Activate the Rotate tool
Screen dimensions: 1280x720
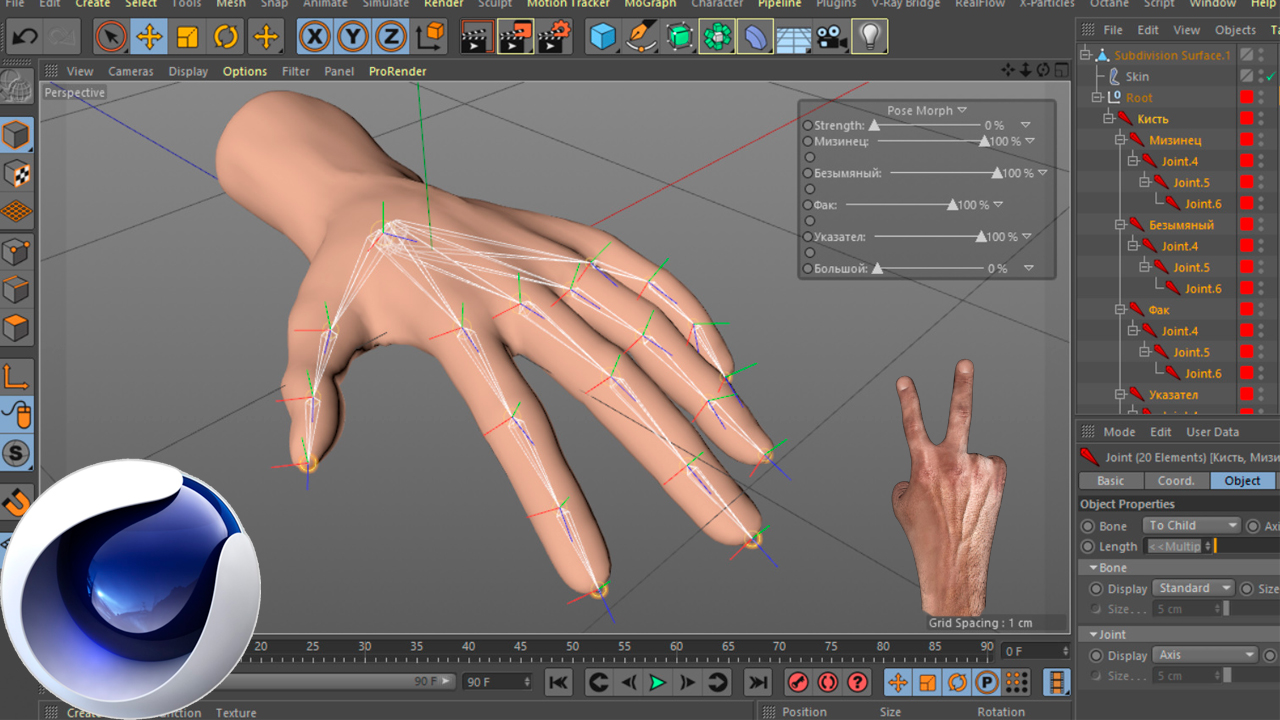click(x=226, y=38)
